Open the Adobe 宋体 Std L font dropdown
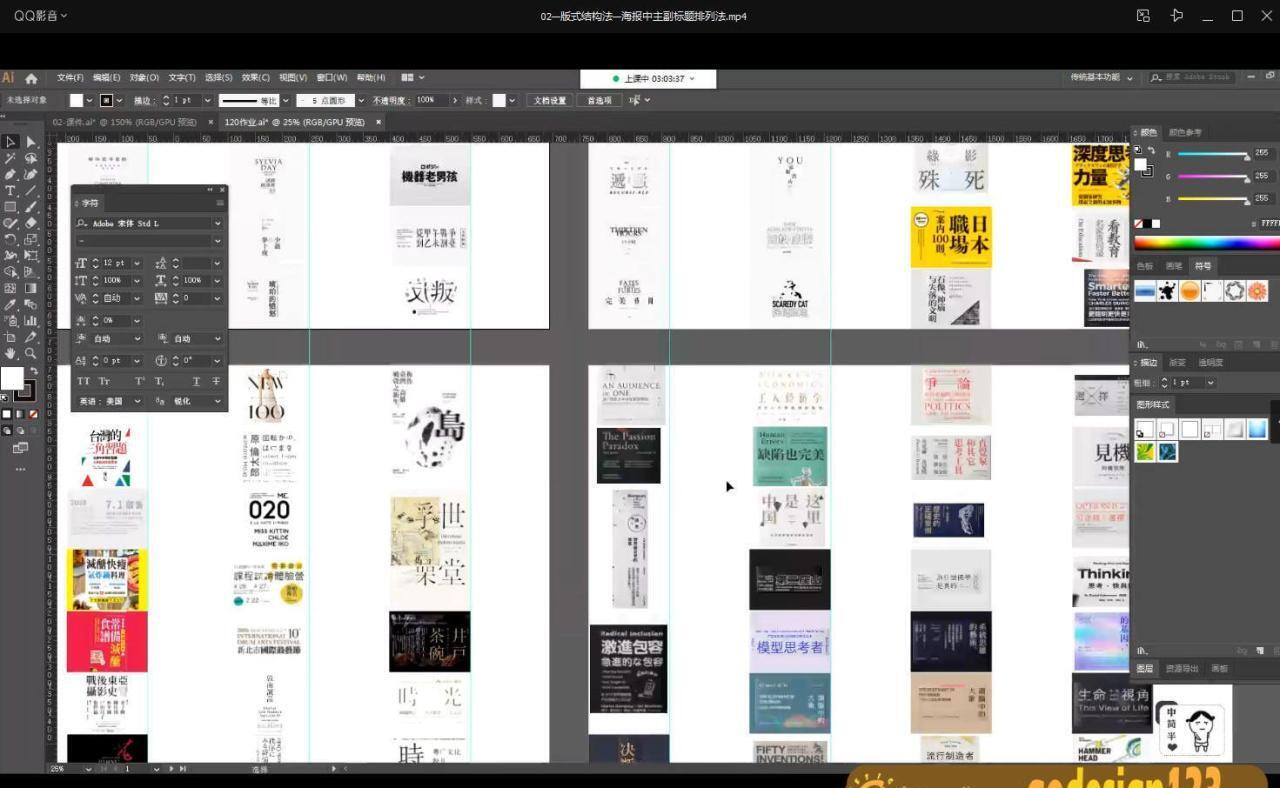This screenshot has height=788, width=1280. (217, 224)
